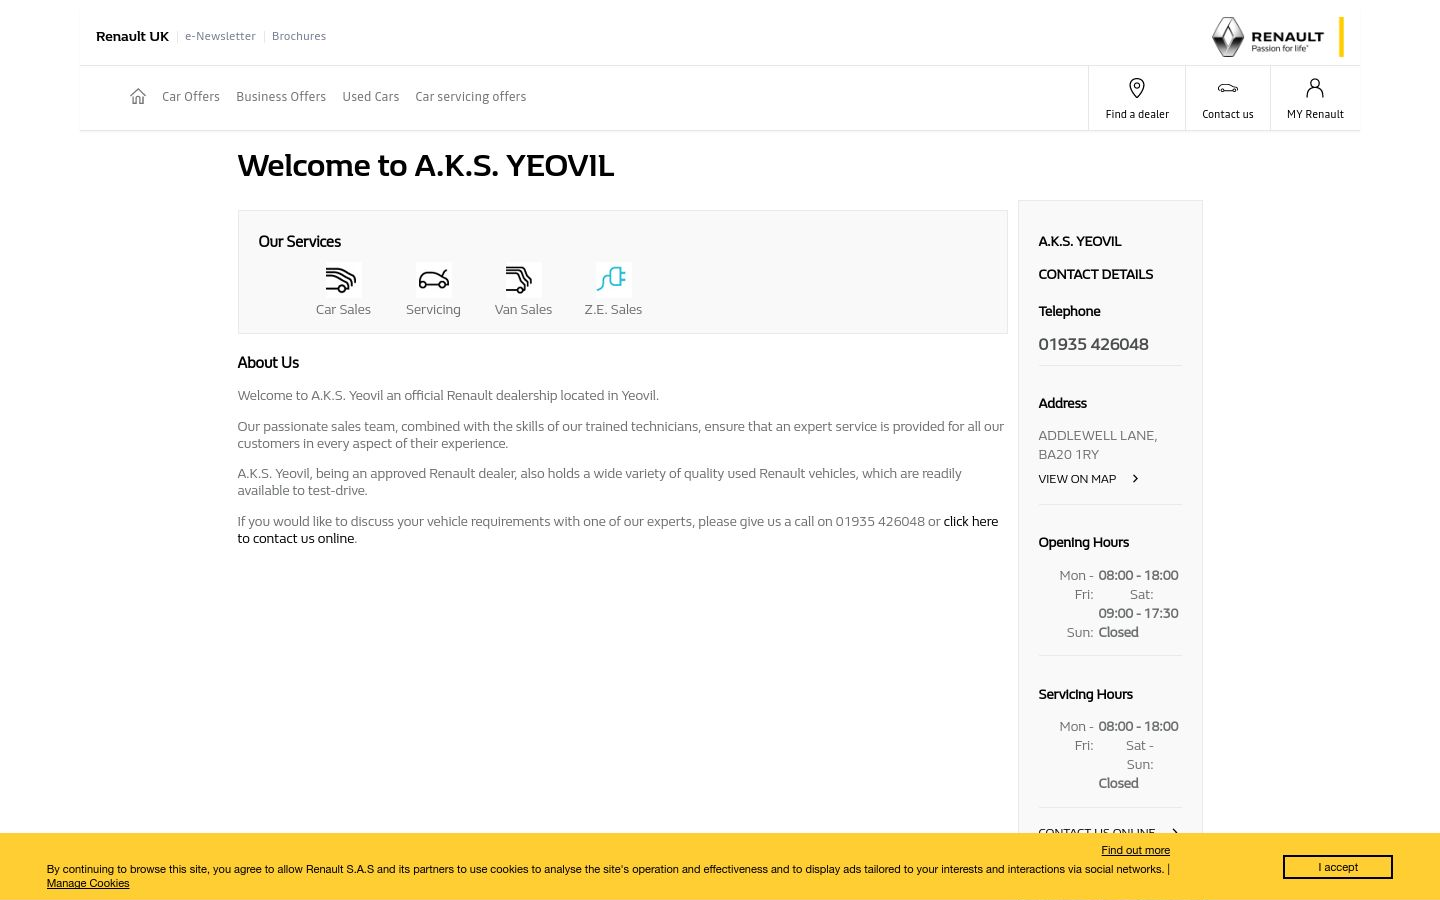Viewport: 1440px width, 900px height.
Task: Open the Find a dealer pin icon
Action: tap(1137, 88)
